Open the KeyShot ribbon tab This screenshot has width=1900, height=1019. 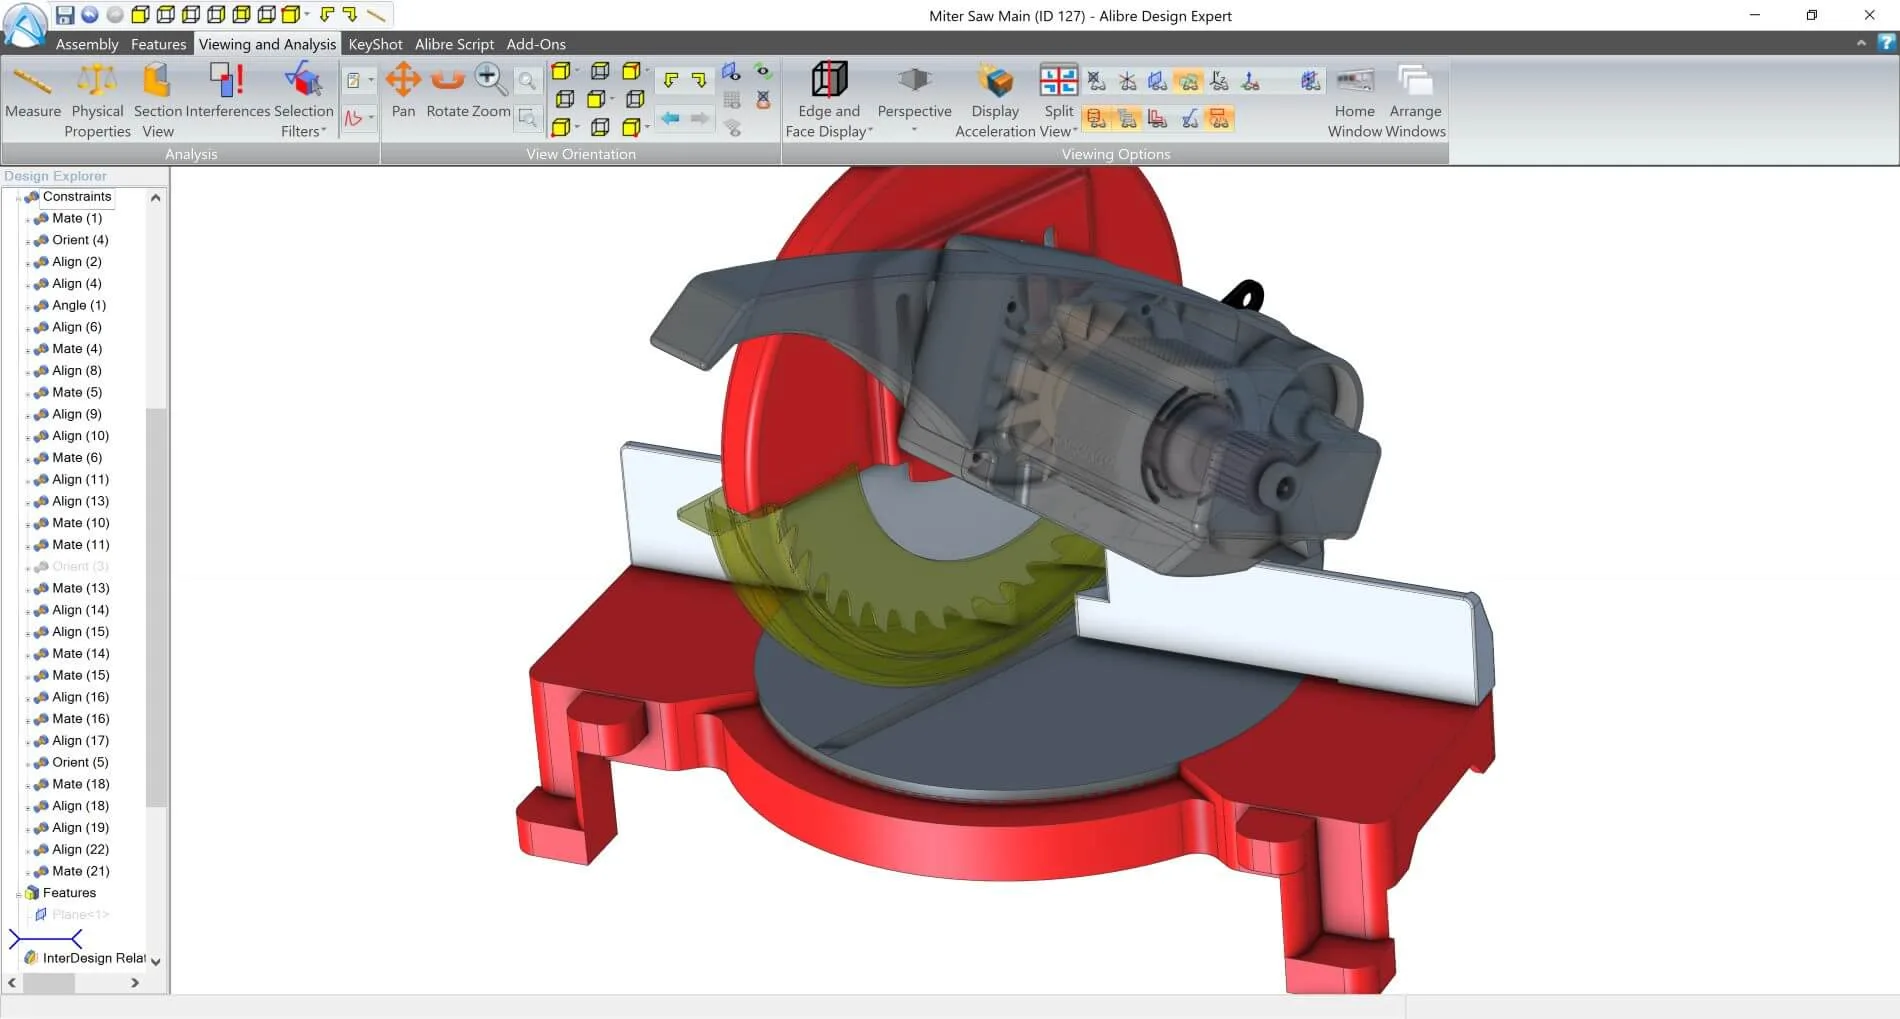click(x=375, y=44)
